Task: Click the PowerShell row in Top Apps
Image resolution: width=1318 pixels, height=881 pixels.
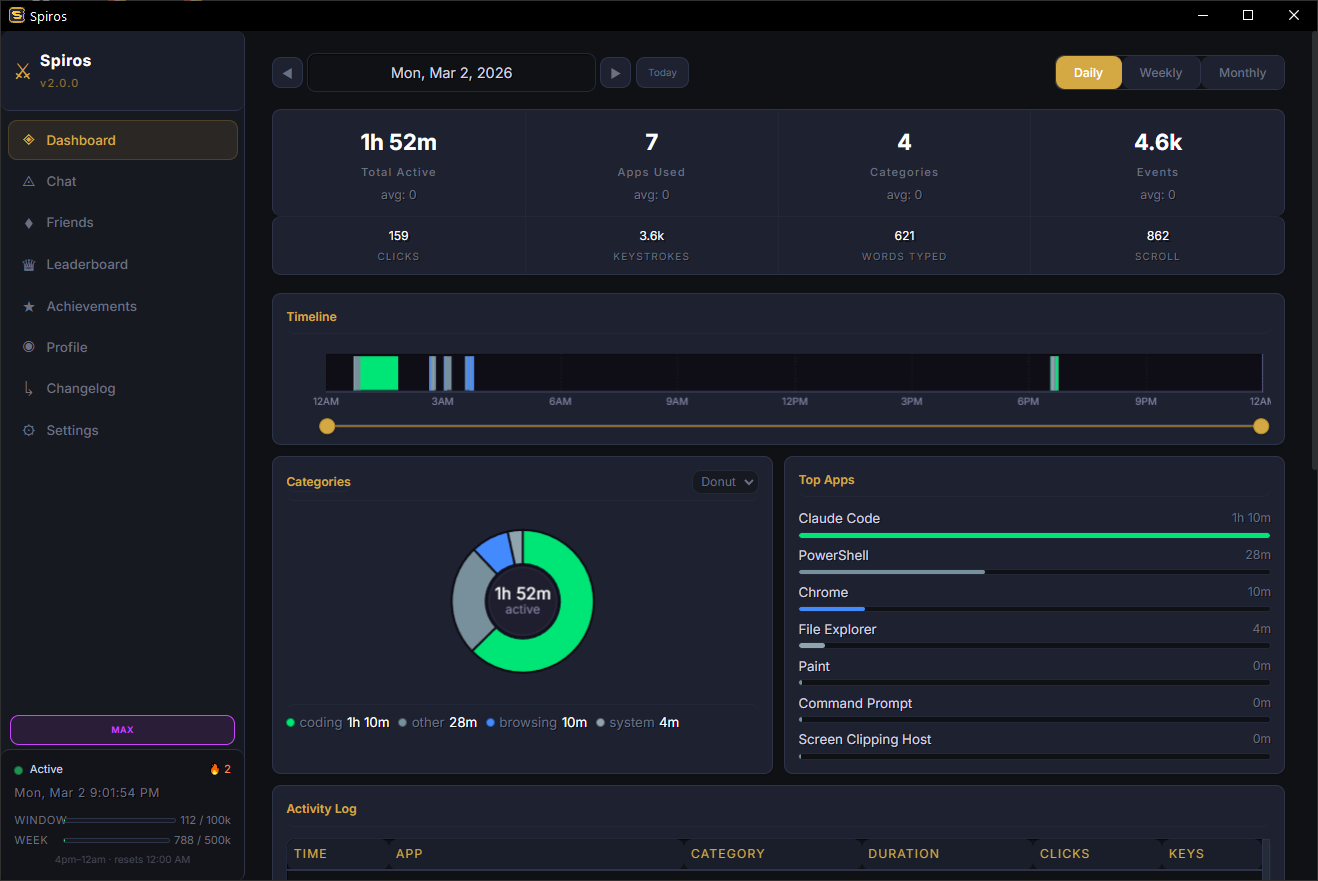Action: click(1034, 561)
